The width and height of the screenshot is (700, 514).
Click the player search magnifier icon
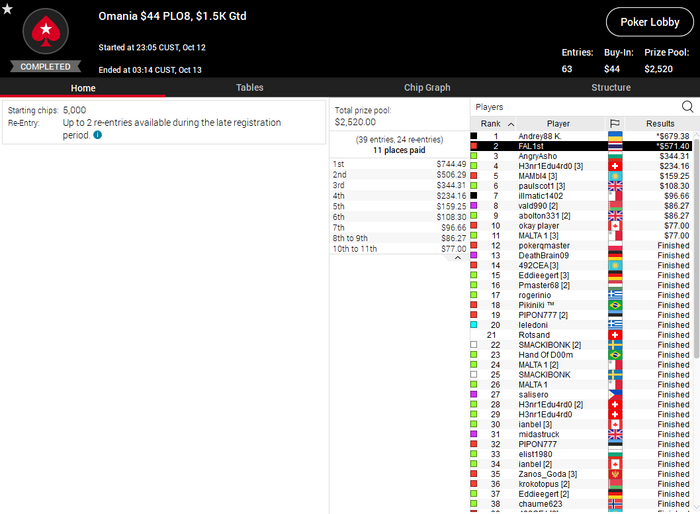[x=688, y=107]
